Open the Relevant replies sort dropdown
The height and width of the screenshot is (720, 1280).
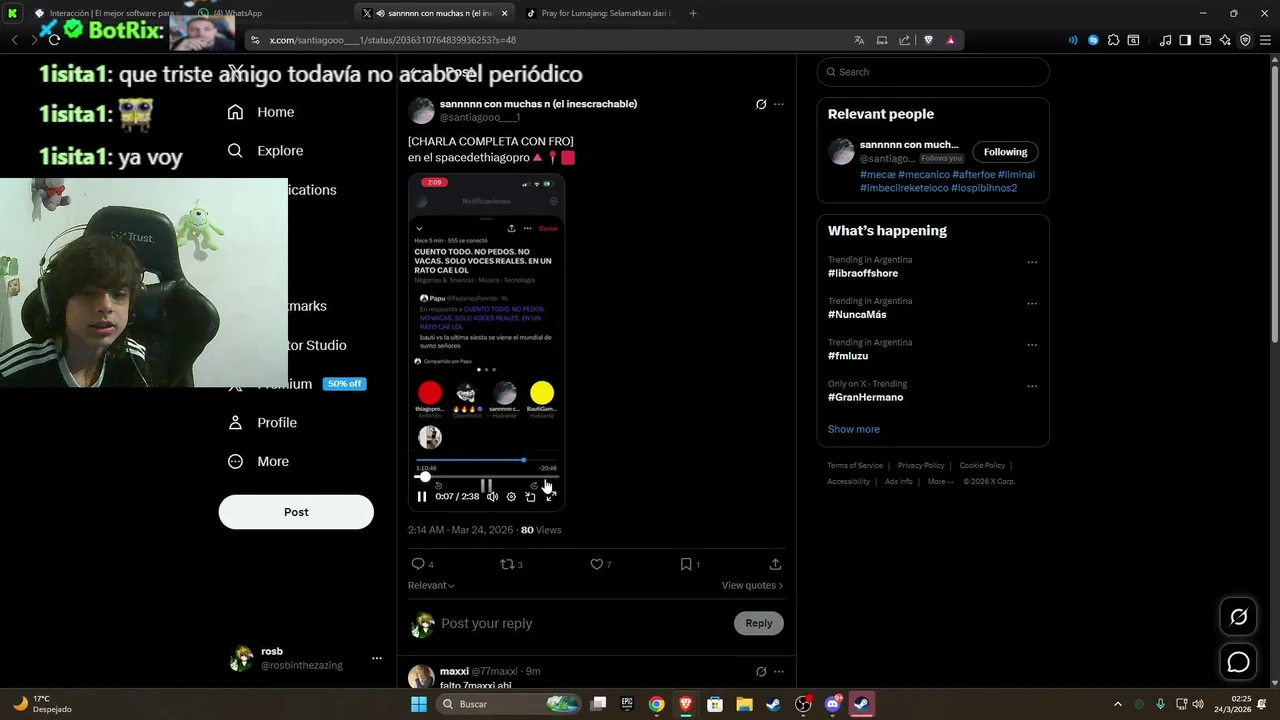(431, 585)
